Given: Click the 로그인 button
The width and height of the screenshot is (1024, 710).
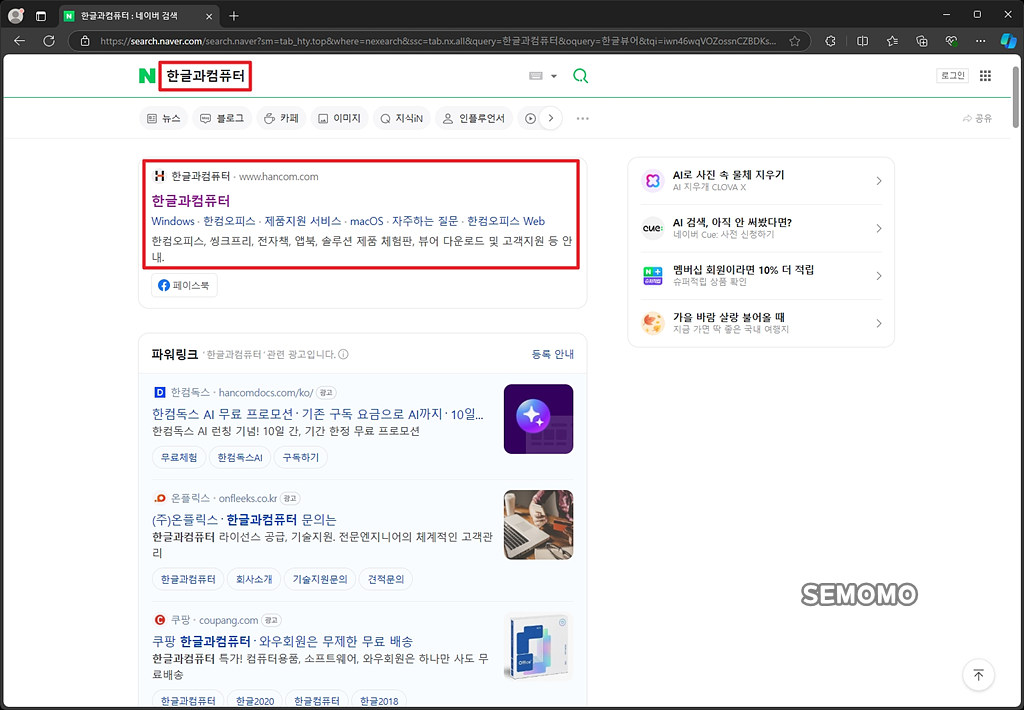Looking at the screenshot, I should 952,75.
